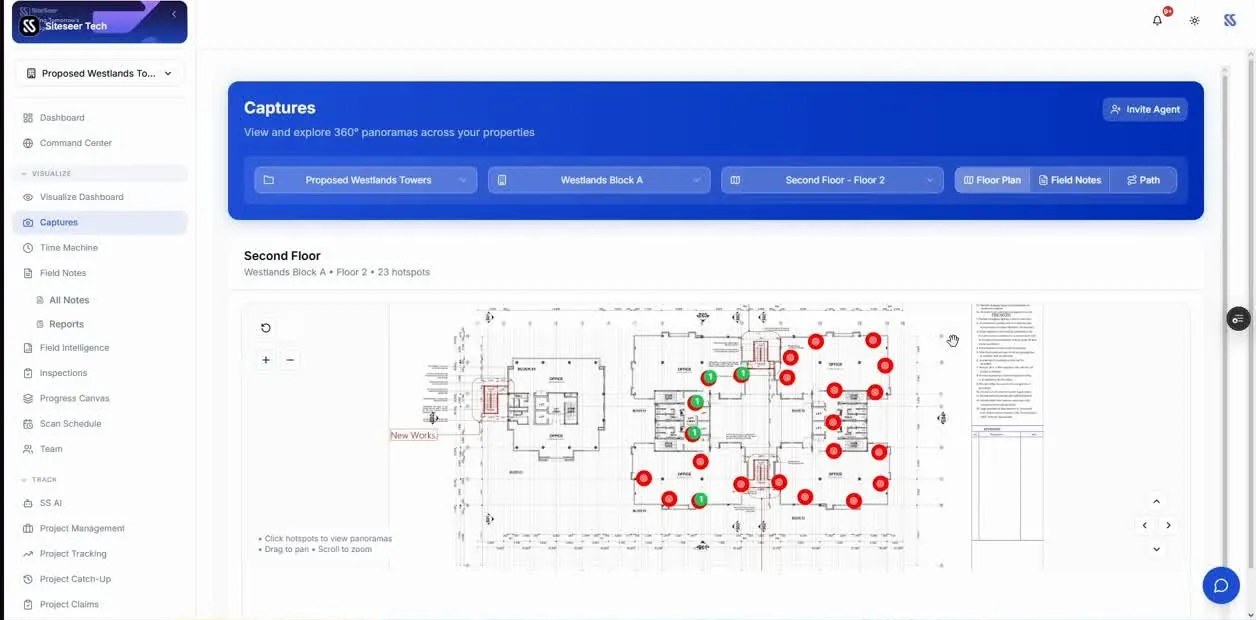The width and height of the screenshot is (1256, 620).
Task: Expand the Proposed Westlands Towers property dropdown
Action: click(x=366, y=180)
